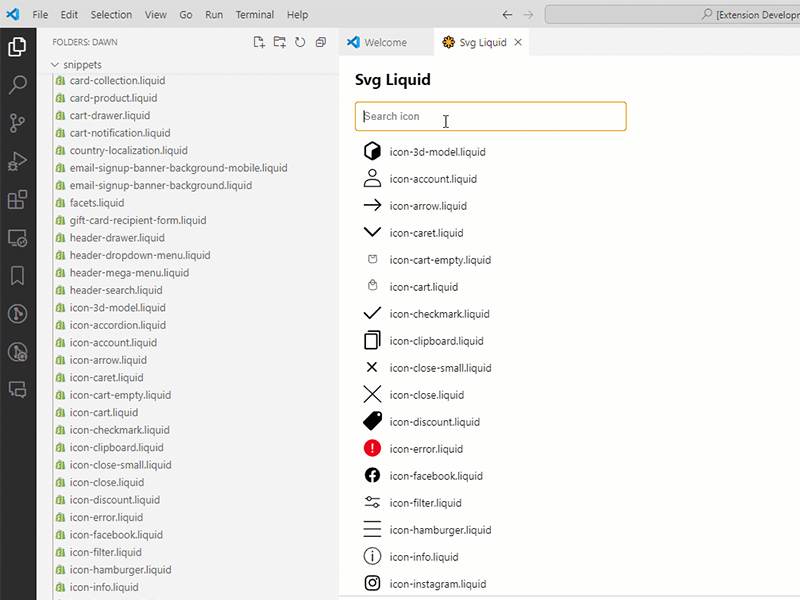Click the black discount tag icon

coord(372,421)
